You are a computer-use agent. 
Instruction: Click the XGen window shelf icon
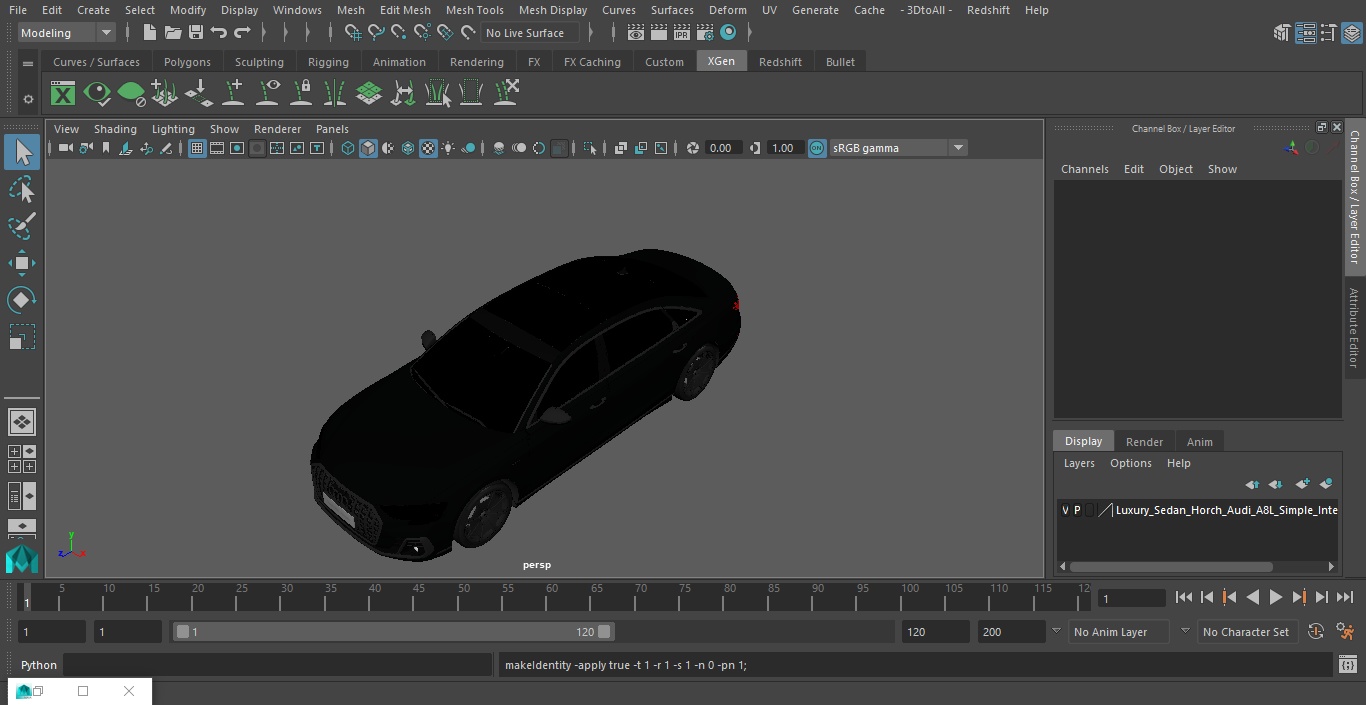tap(62, 94)
